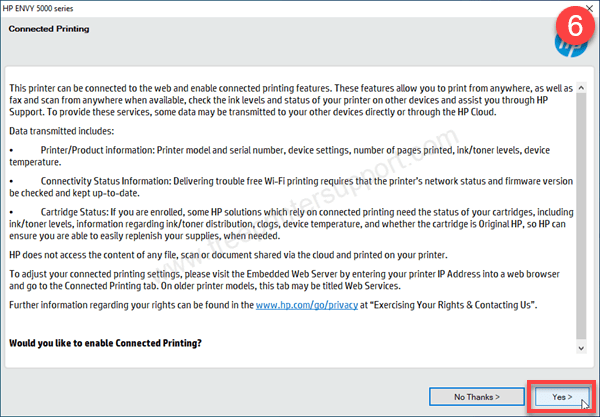This screenshot has height=417, width=600.
Task: Click the scrollbar down arrow
Action: coord(581,350)
